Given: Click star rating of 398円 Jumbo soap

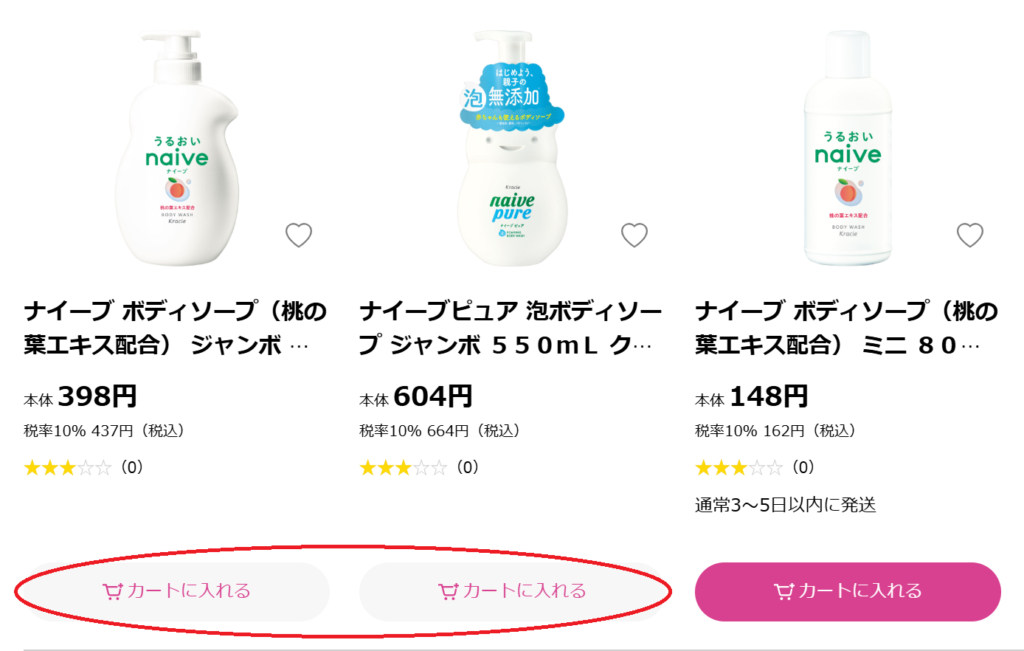Looking at the screenshot, I should [x=68, y=467].
